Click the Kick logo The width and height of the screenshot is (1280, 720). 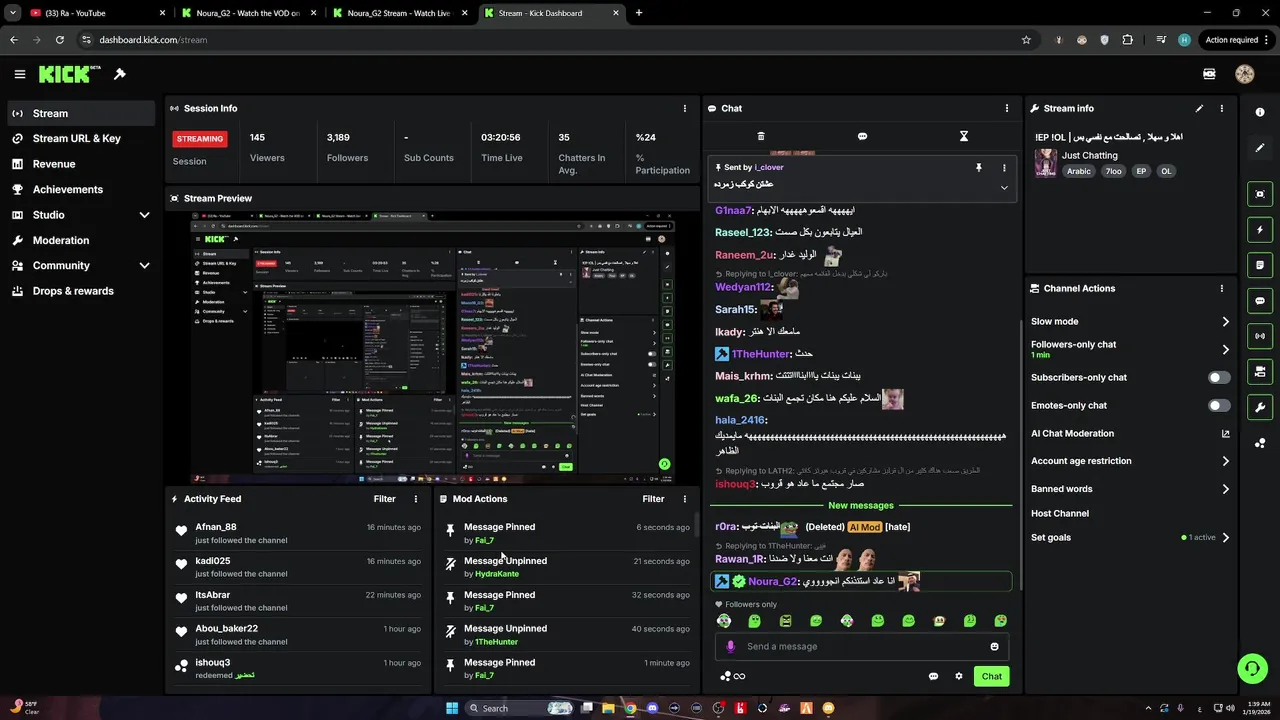[x=69, y=74]
